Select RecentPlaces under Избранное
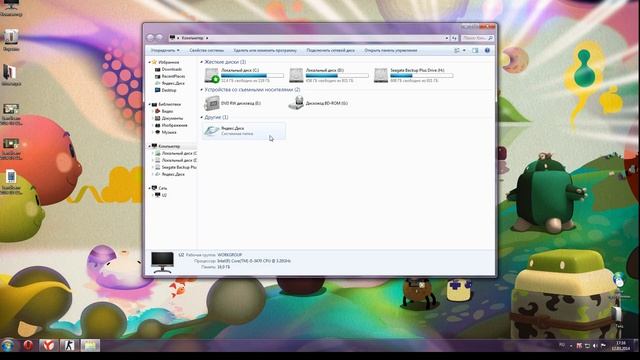 coord(173,76)
